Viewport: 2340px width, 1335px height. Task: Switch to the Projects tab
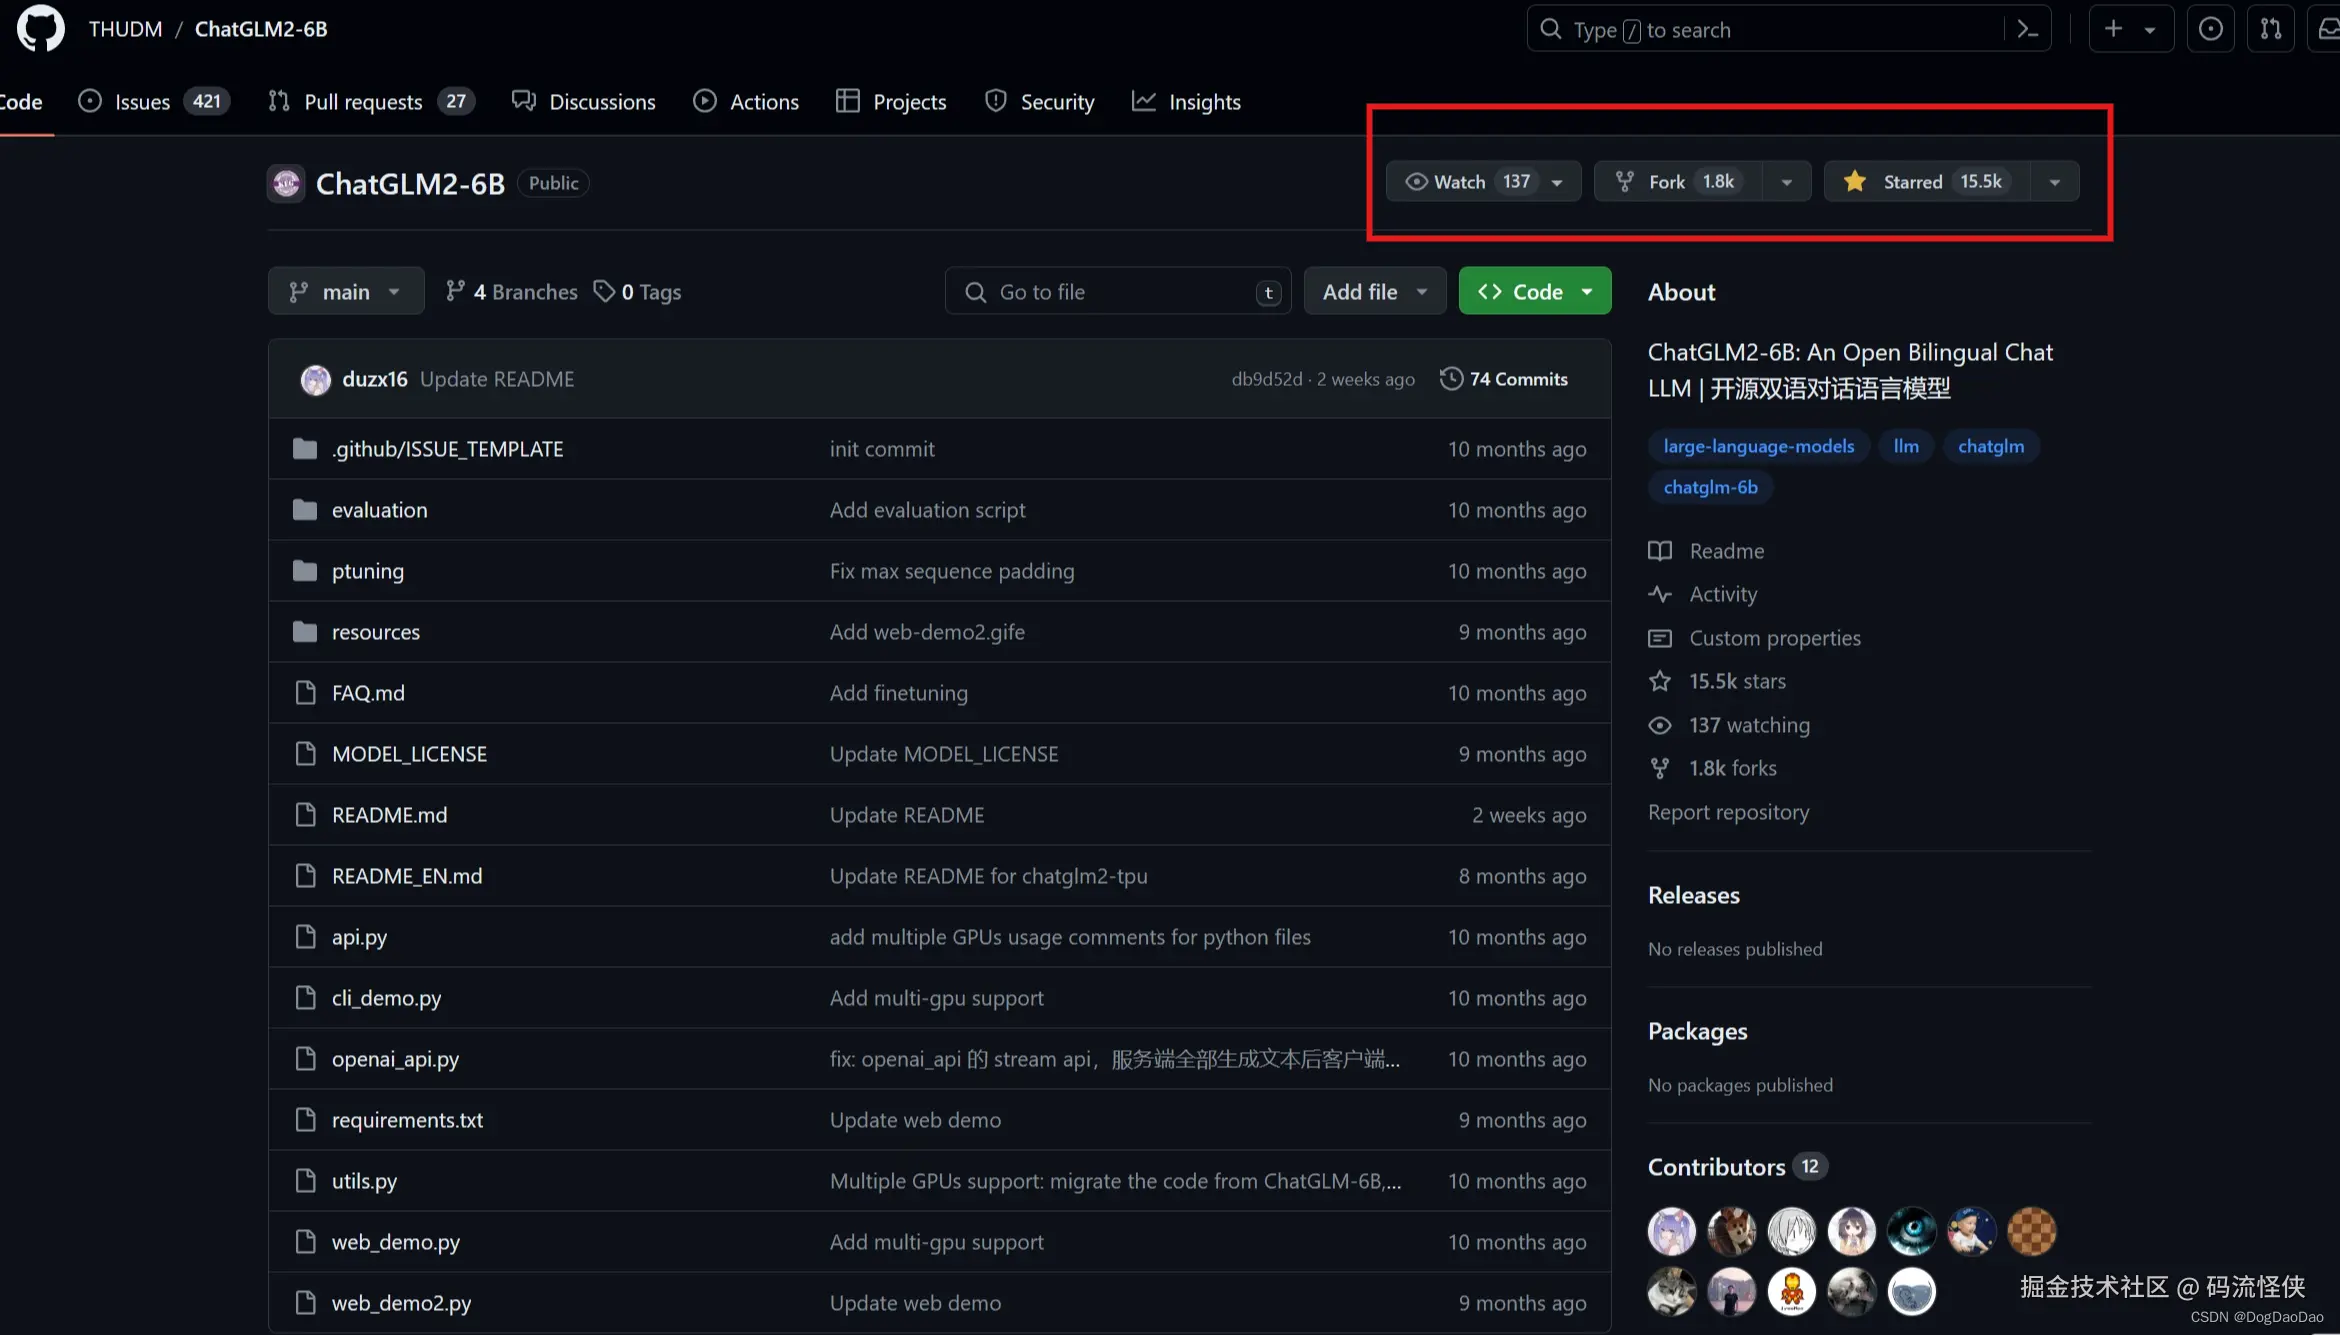click(x=891, y=101)
